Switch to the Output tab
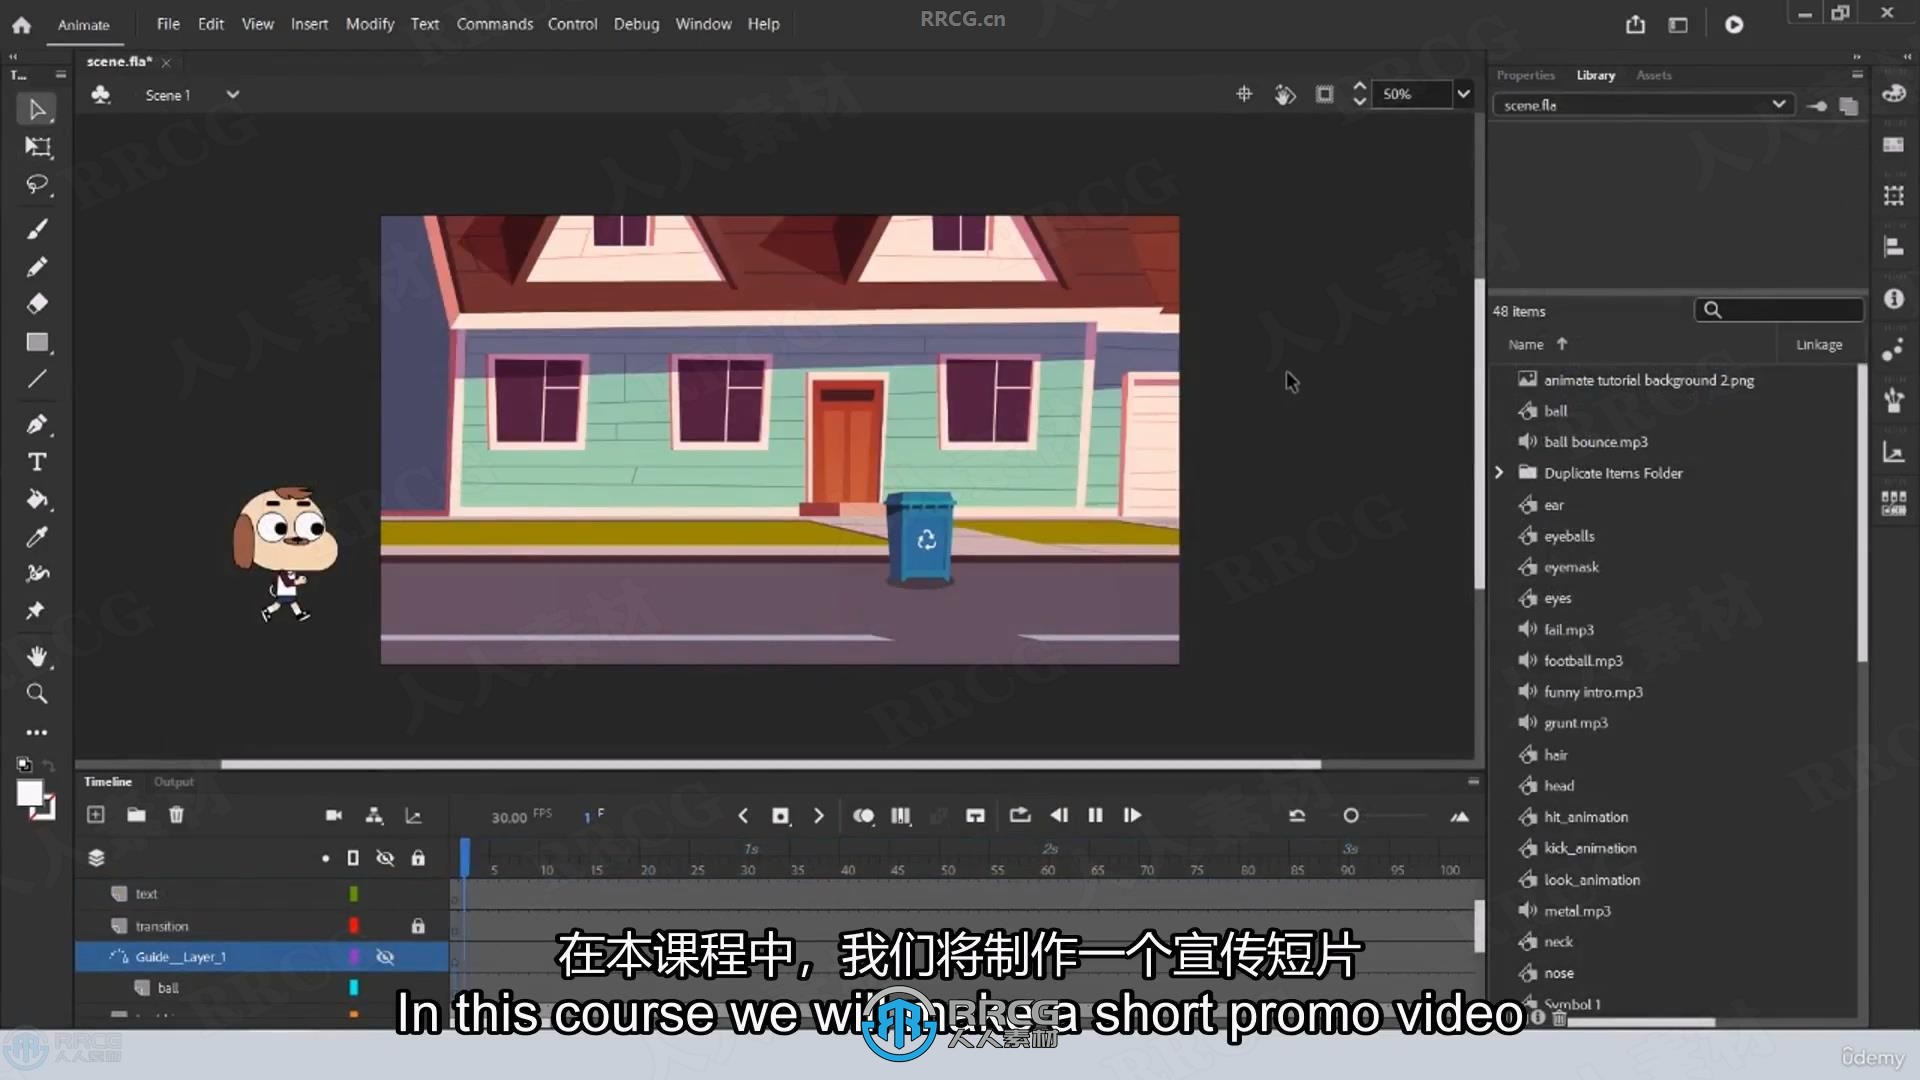Screen dimensions: 1920x1080 (173, 782)
